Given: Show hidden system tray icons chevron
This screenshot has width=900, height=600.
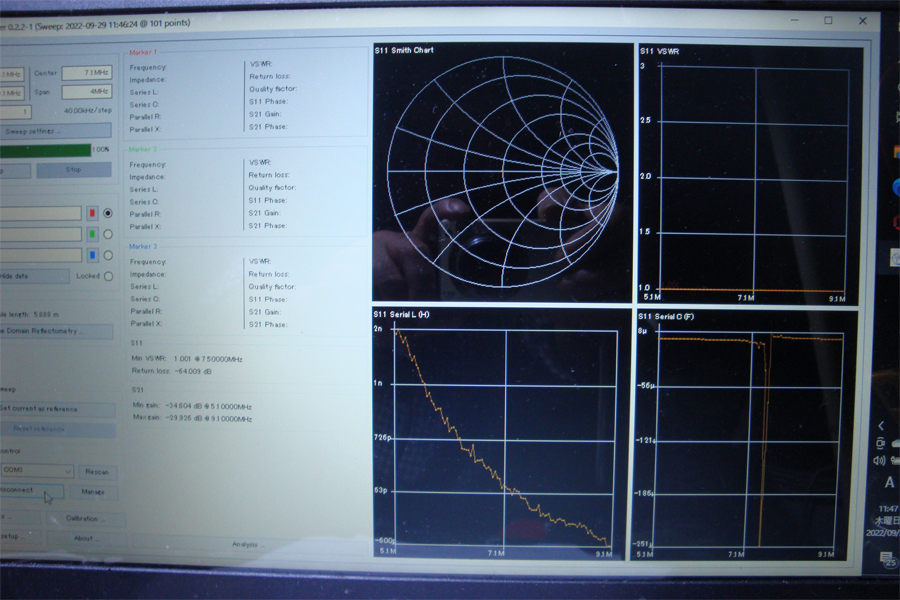Looking at the screenshot, I should point(880,426).
